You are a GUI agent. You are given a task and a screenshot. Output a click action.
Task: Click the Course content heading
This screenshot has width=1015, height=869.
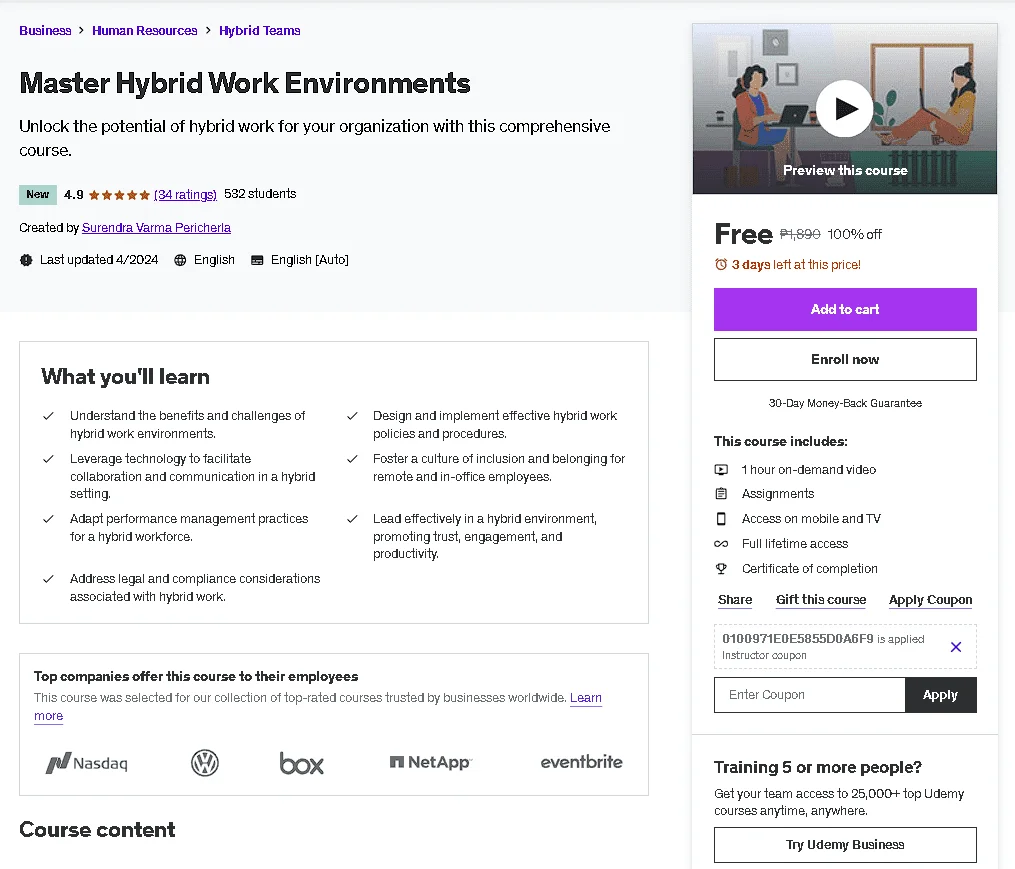tap(97, 830)
